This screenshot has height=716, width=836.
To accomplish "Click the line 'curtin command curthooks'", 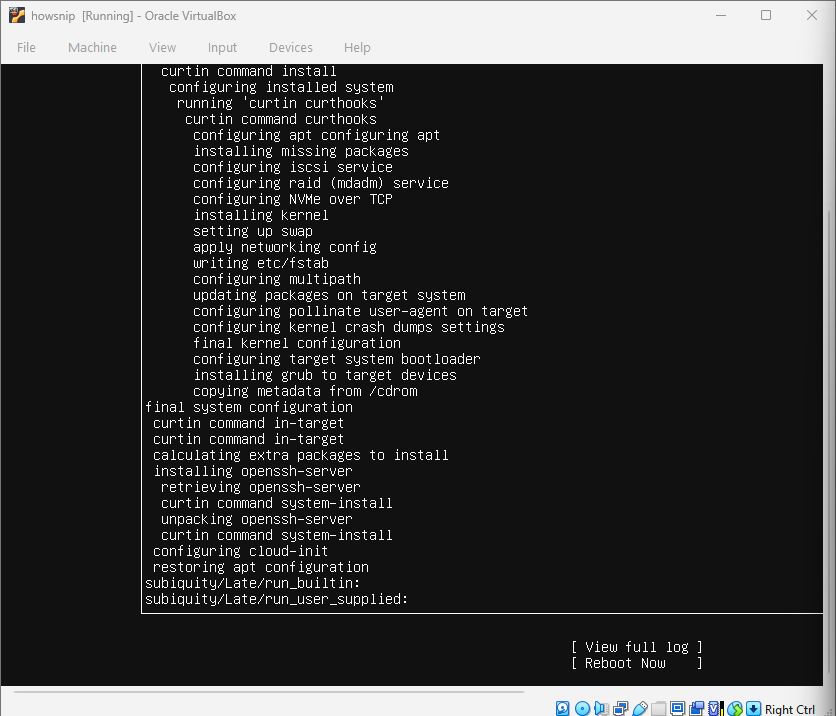I will pos(280,119).
